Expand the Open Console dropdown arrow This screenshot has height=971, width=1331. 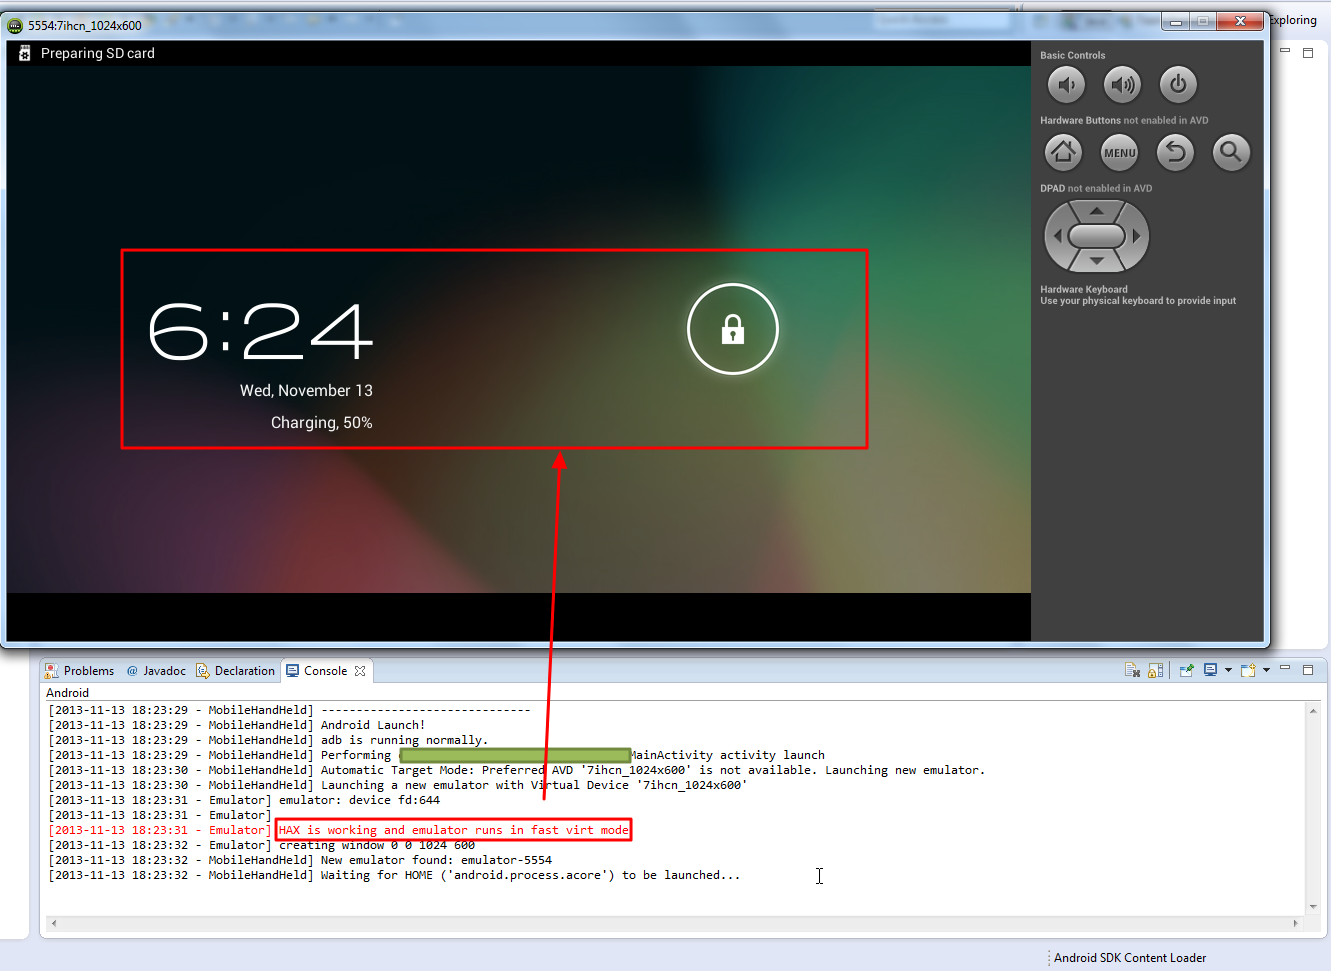(x=1266, y=670)
